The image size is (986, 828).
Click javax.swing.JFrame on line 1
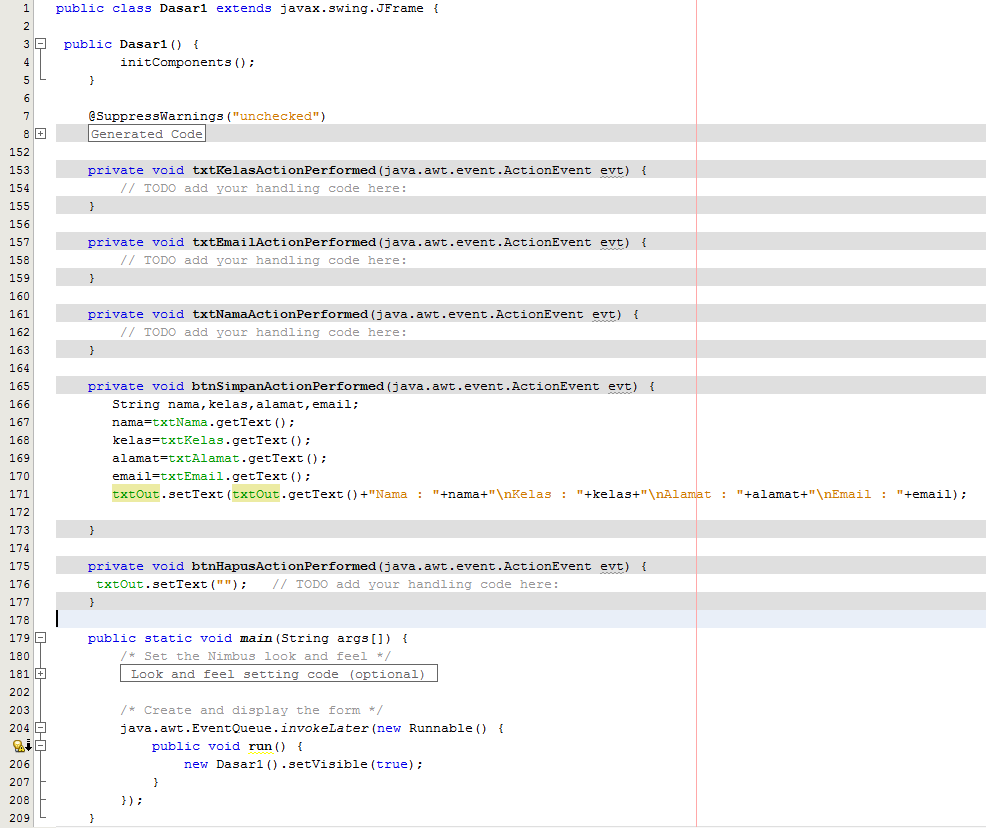pos(352,8)
